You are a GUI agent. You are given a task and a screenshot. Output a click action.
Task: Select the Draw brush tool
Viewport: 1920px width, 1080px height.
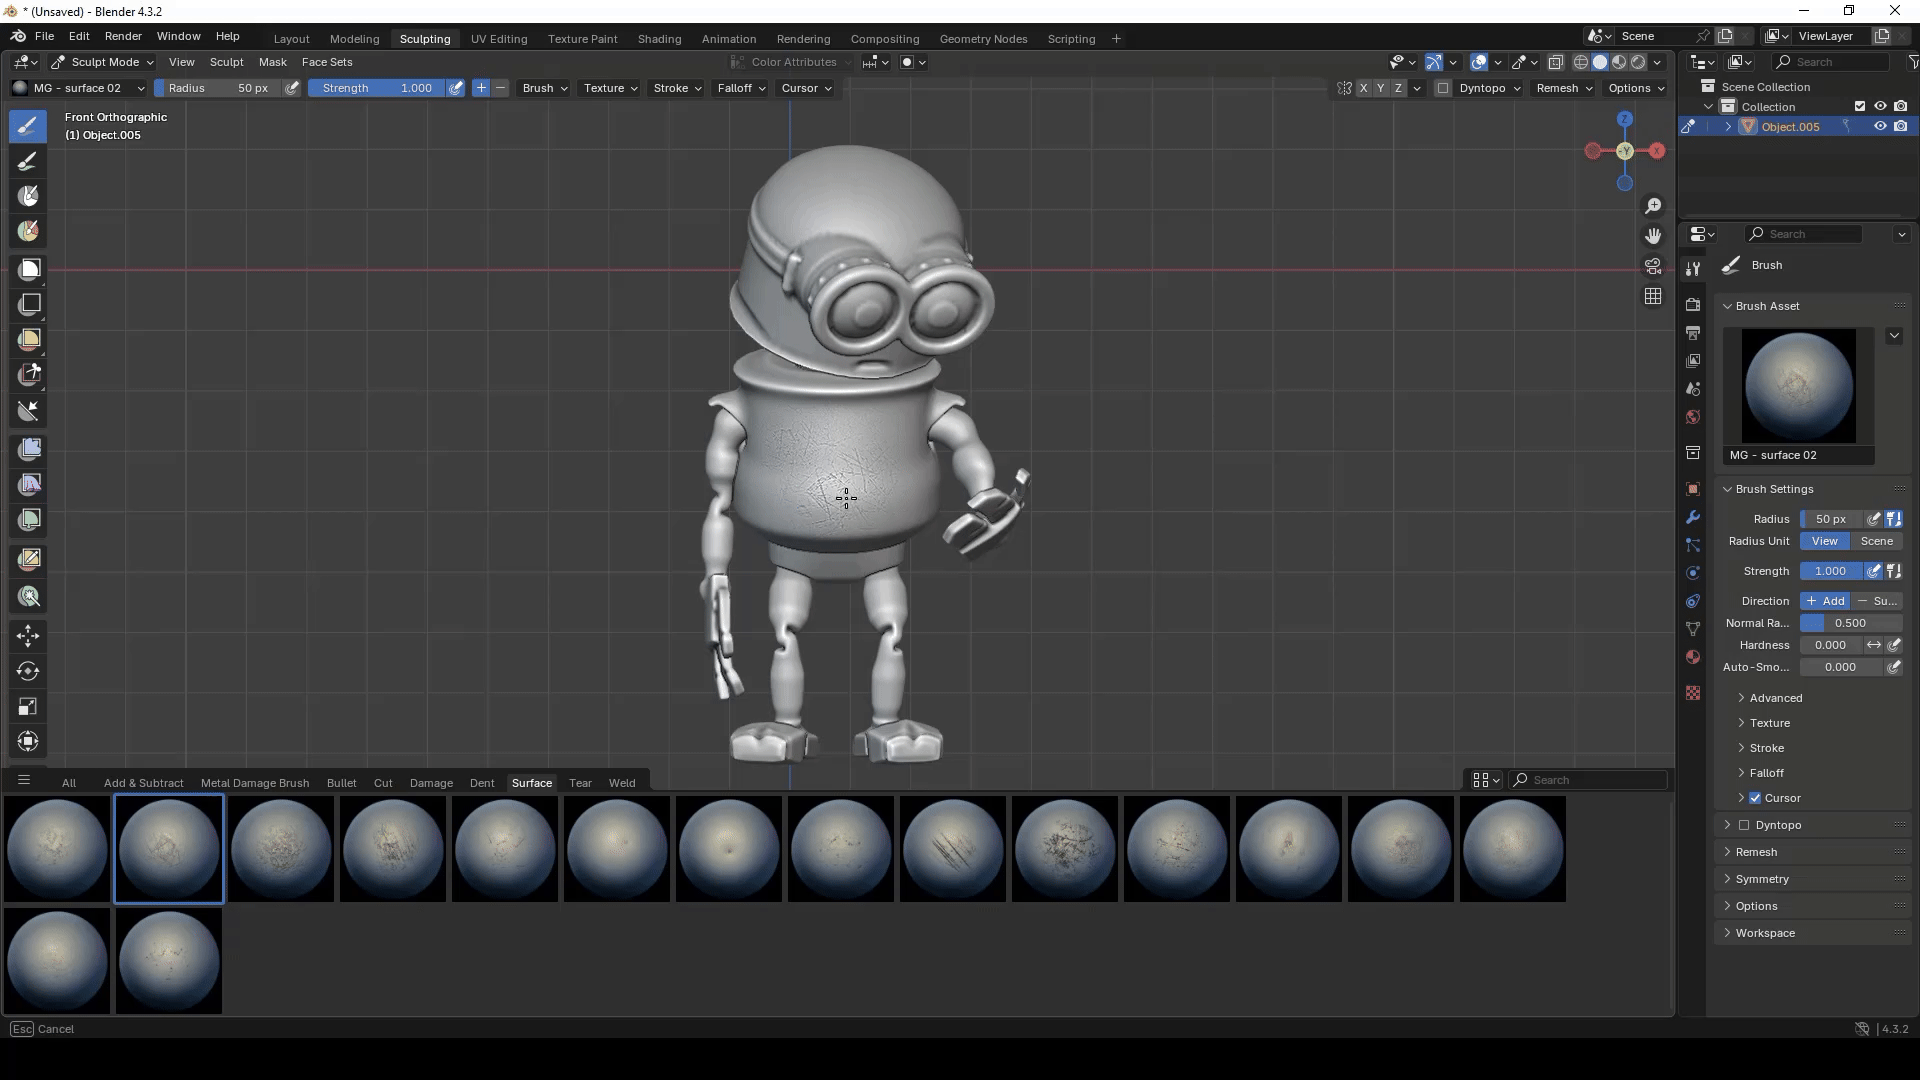tap(28, 126)
